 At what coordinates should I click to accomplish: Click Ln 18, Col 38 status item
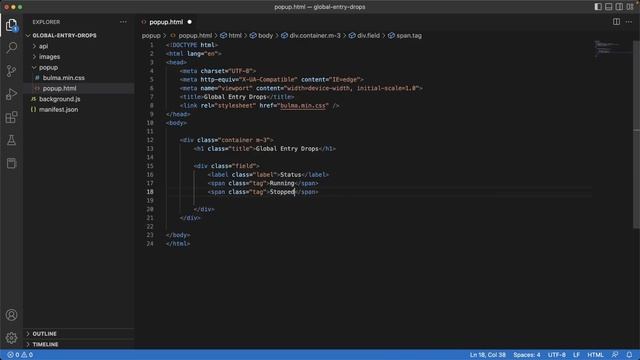point(487,355)
